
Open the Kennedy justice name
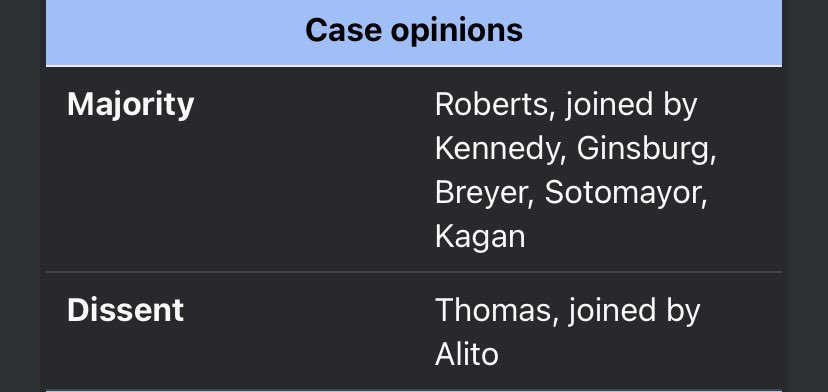(496, 149)
